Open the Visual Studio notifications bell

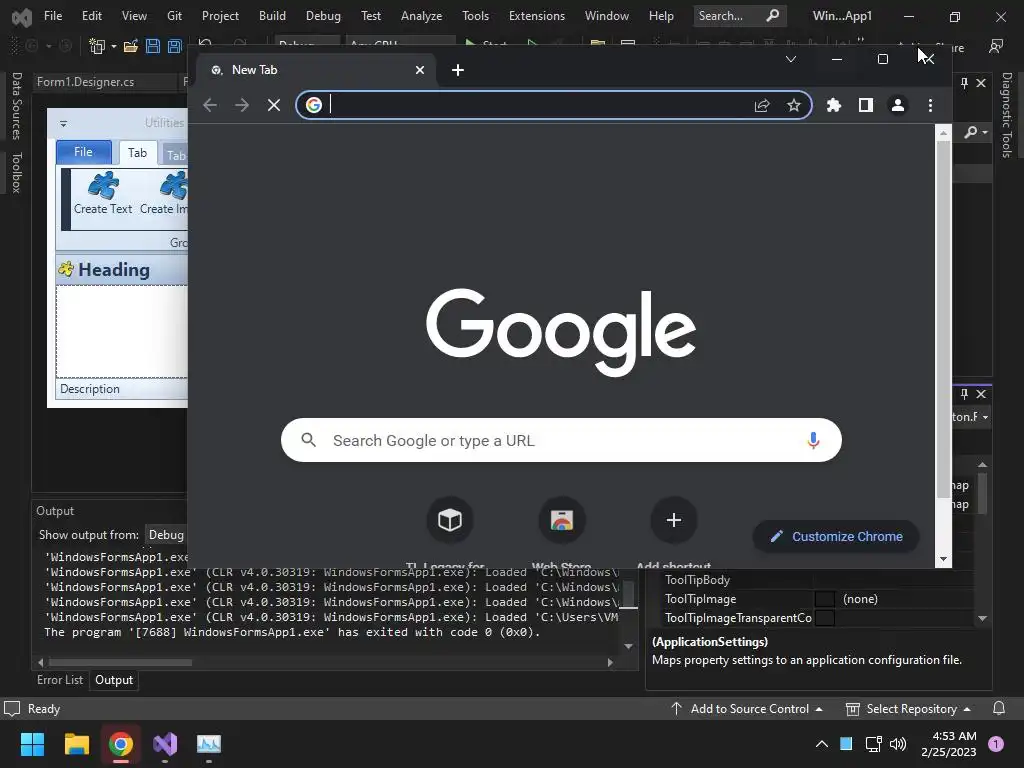click(x=999, y=709)
